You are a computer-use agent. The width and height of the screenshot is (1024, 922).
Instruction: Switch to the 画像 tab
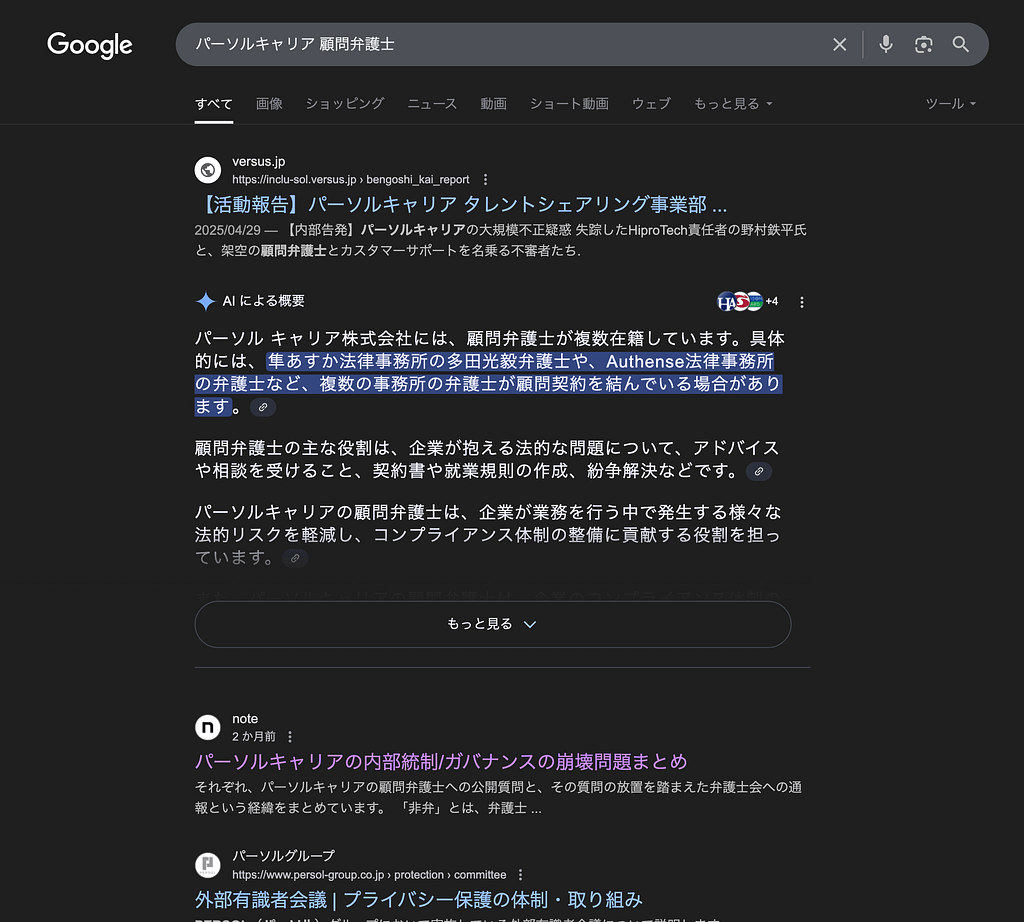[x=269, y=104]
